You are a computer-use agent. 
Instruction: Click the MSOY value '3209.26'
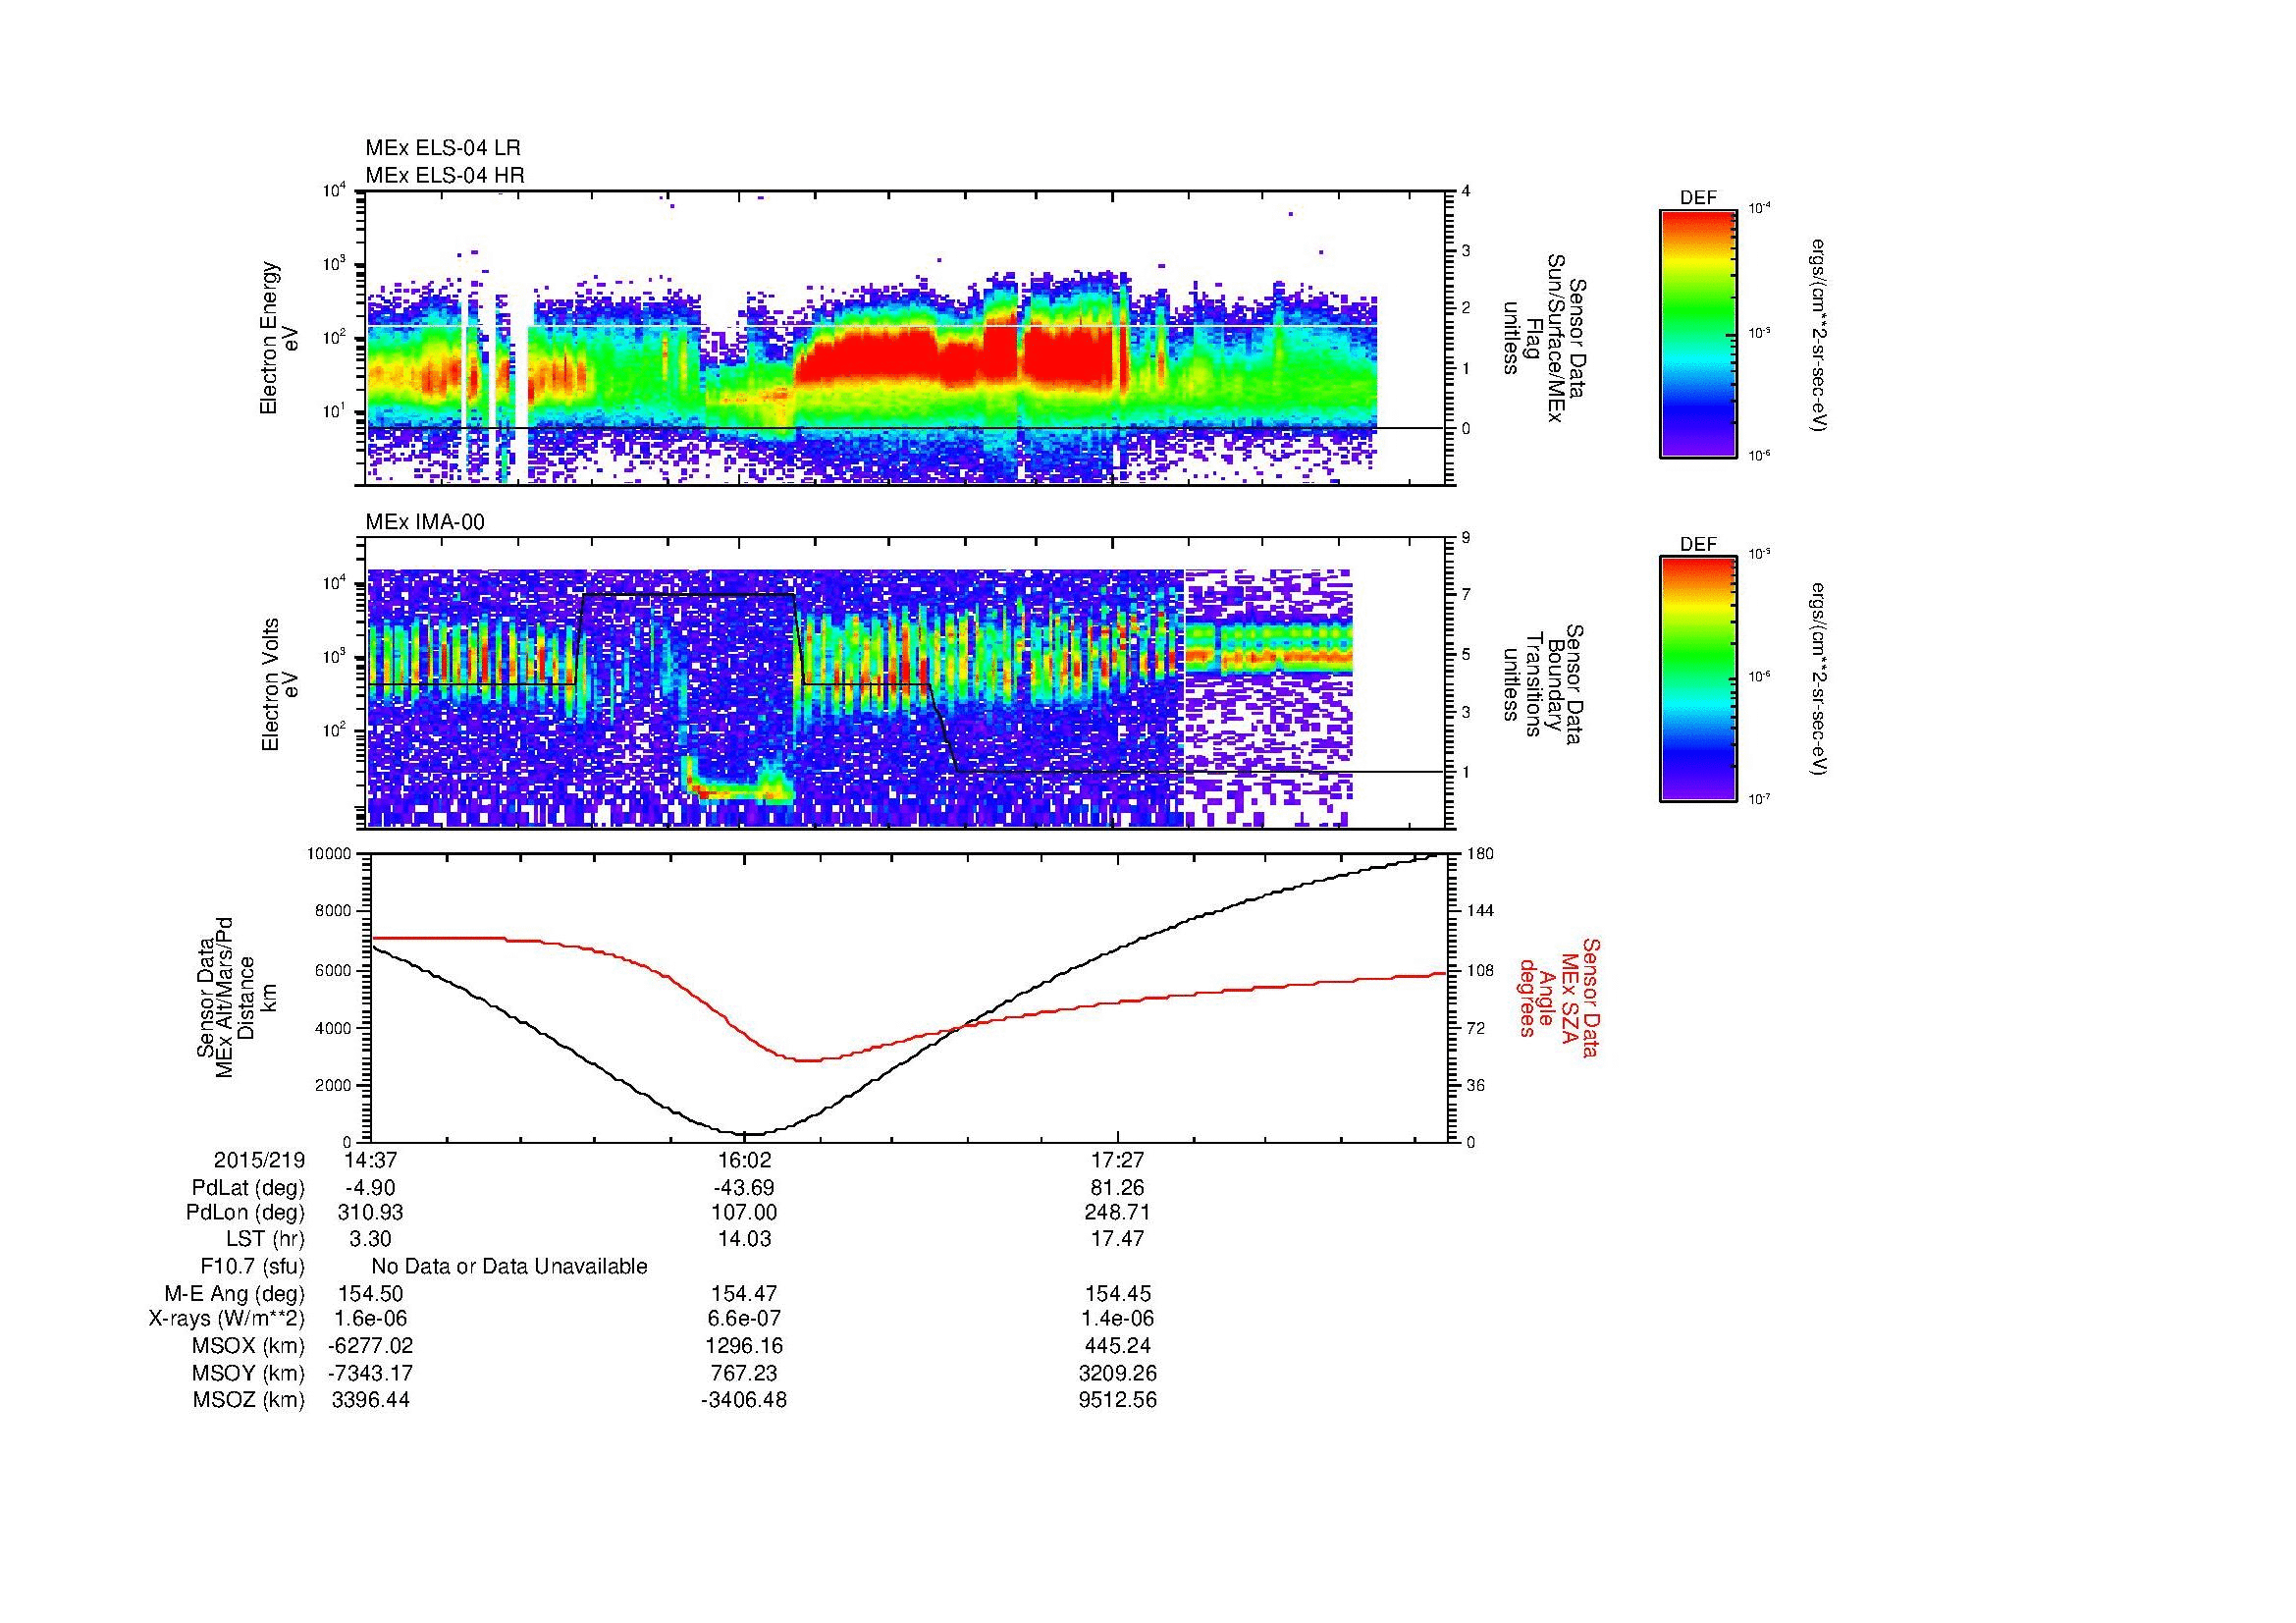click(x=1118, y=1373)
